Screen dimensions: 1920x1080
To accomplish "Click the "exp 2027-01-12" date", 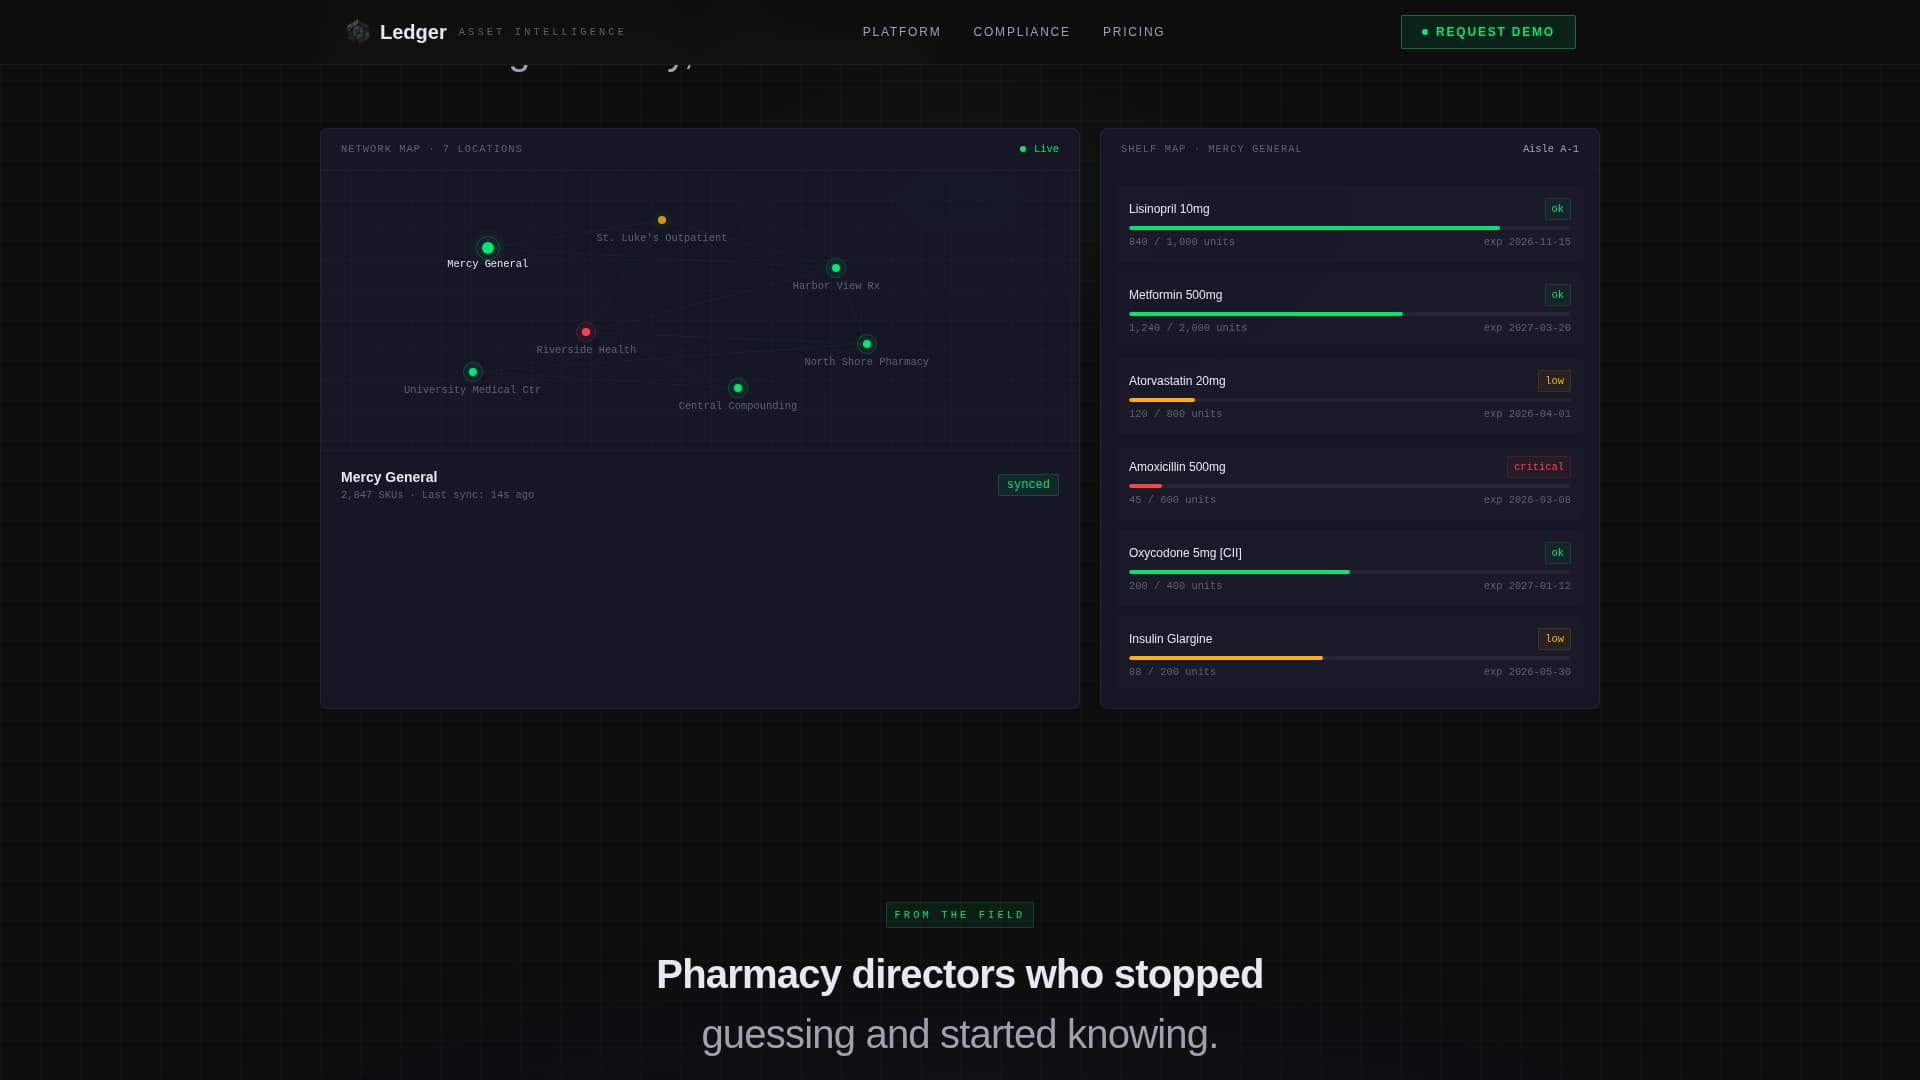I will pos(1527,586).
